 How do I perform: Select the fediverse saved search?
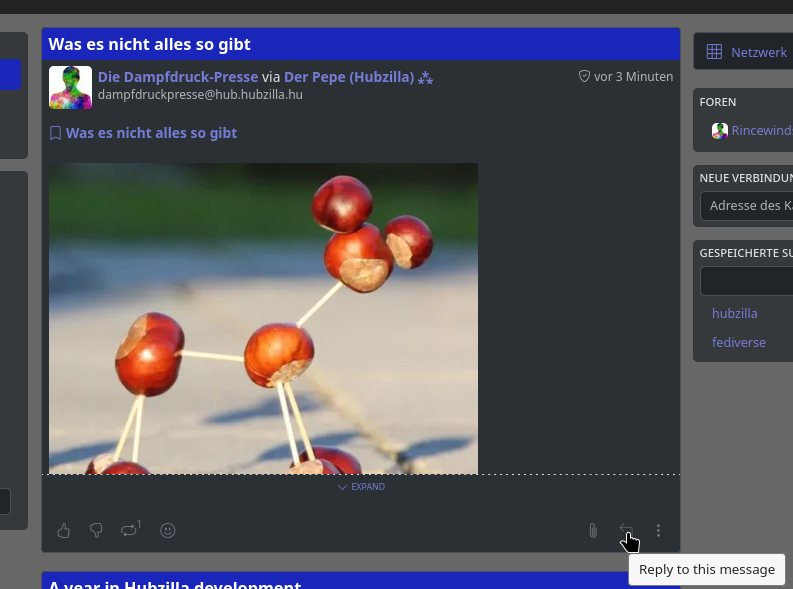pos(738,342)
